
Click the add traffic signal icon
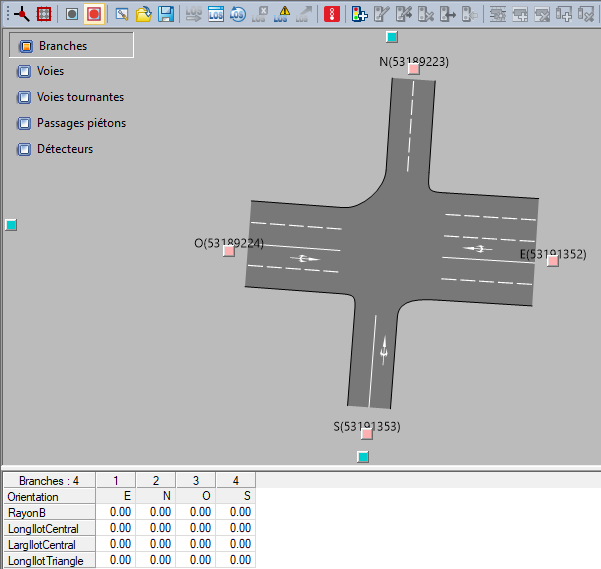pyautogui.click(x=359, y=14)
